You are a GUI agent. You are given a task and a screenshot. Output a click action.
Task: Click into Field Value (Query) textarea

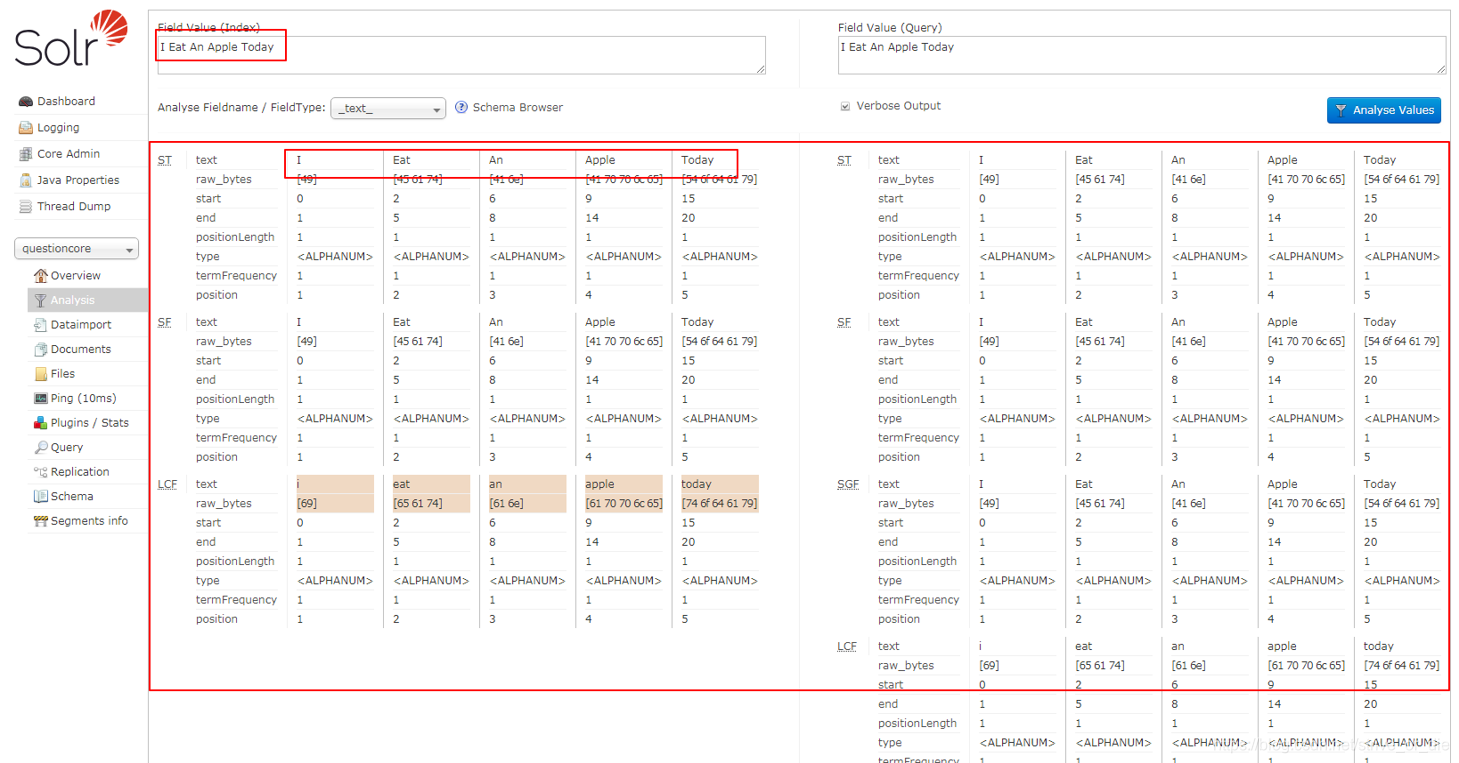pos(1141,55)
